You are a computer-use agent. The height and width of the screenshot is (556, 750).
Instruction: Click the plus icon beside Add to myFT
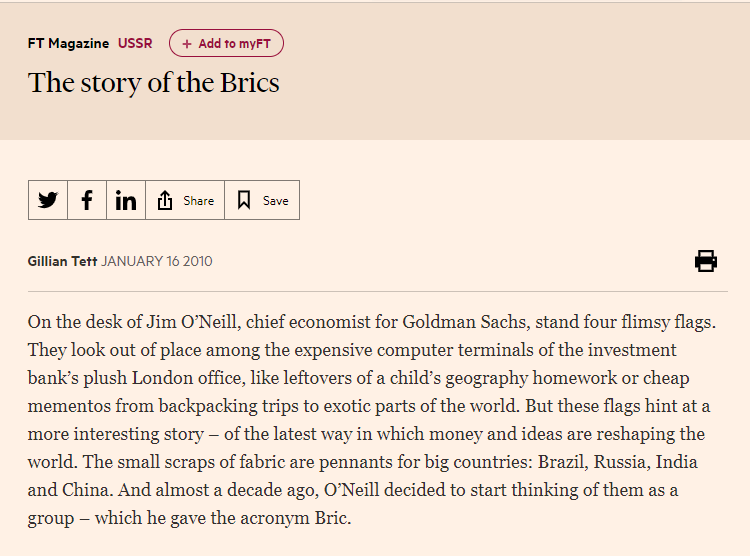coord(187,43)
